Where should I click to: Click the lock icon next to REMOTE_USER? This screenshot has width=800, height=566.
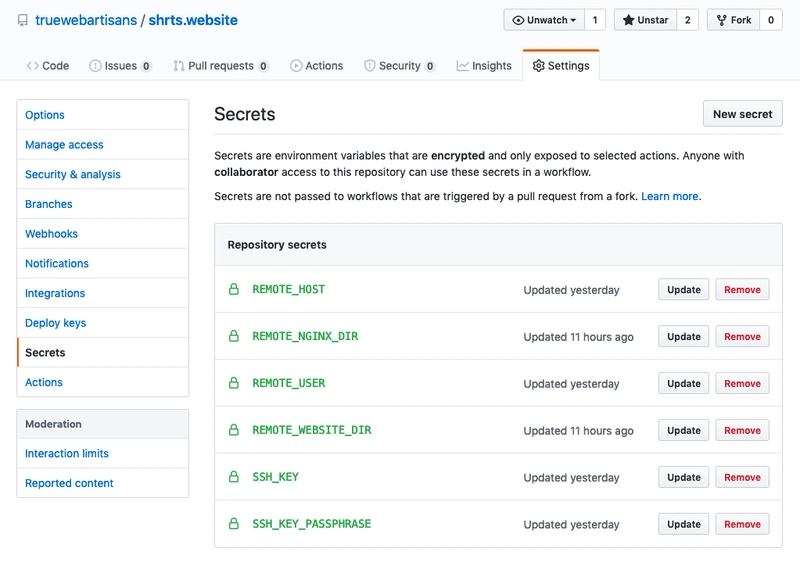coord(234,383)
